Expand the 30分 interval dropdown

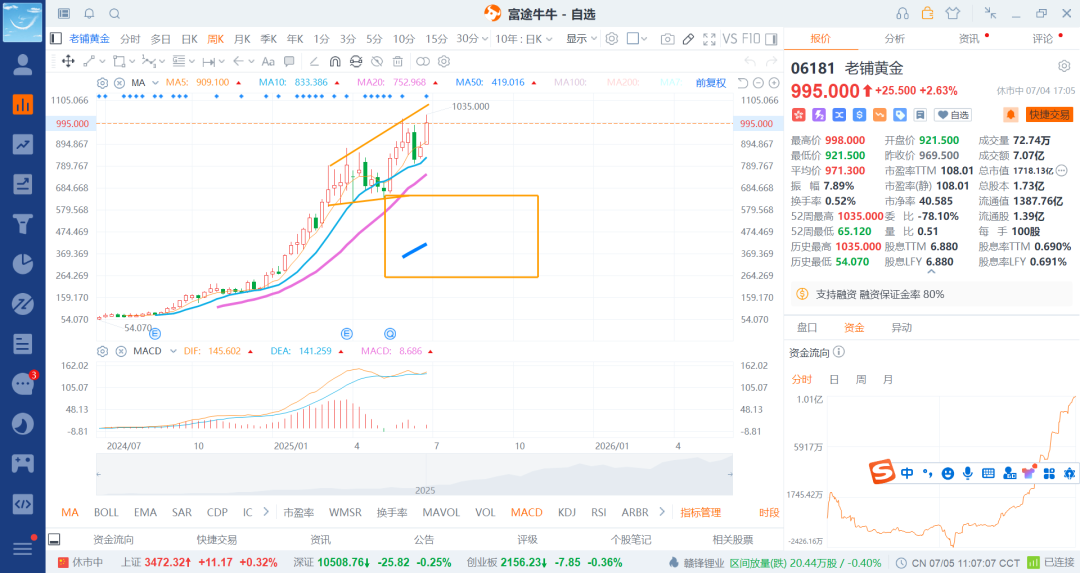click(485, 39)
